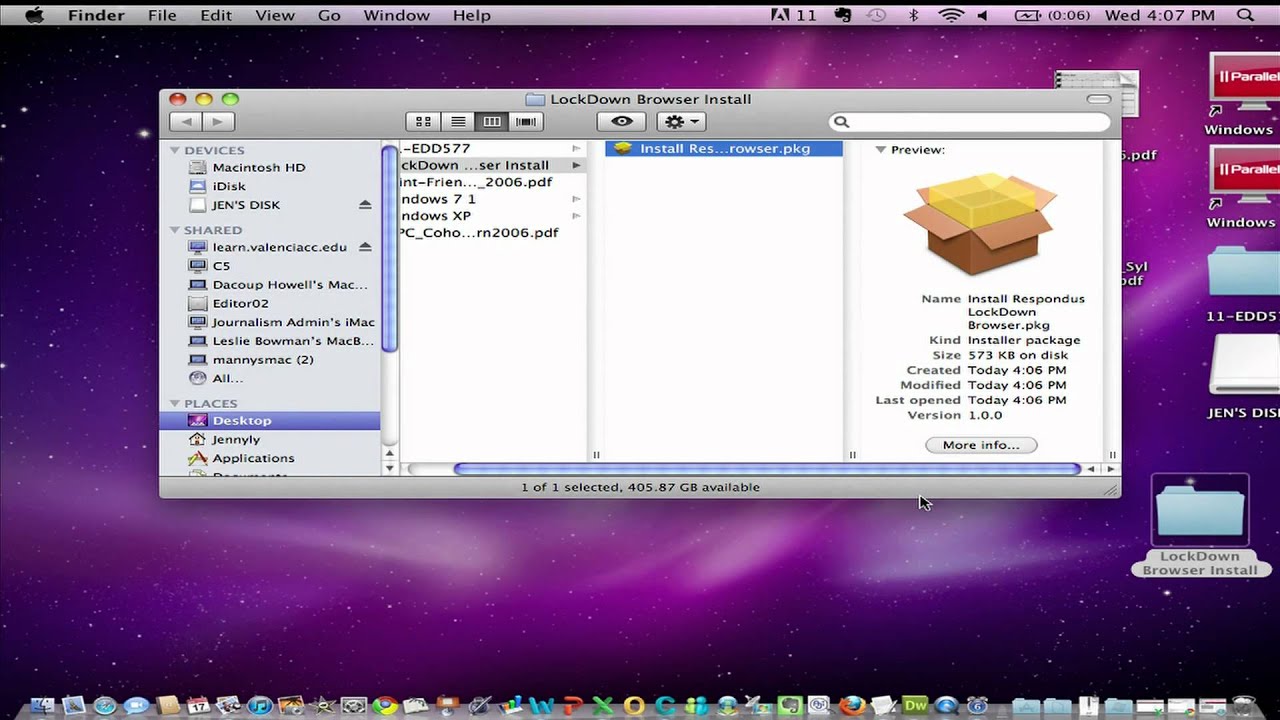Viewport: 1280px width, 720px height.
Task: Open the Finder menu
Action: point(96,15)
